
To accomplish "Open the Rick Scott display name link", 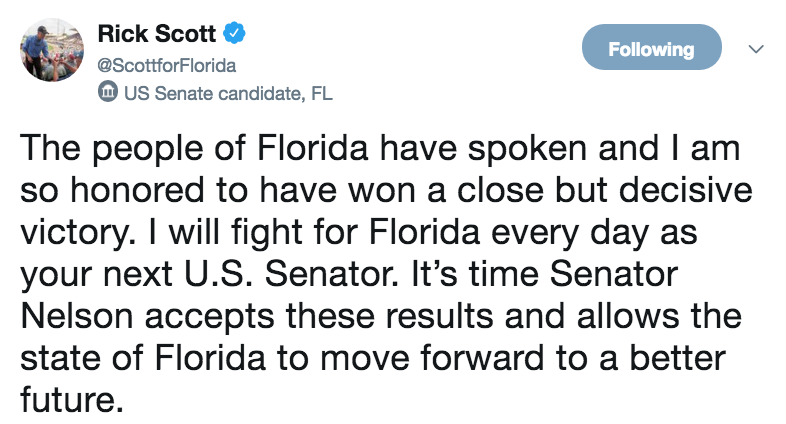I will pyautogui.click(x=156, y=34).
